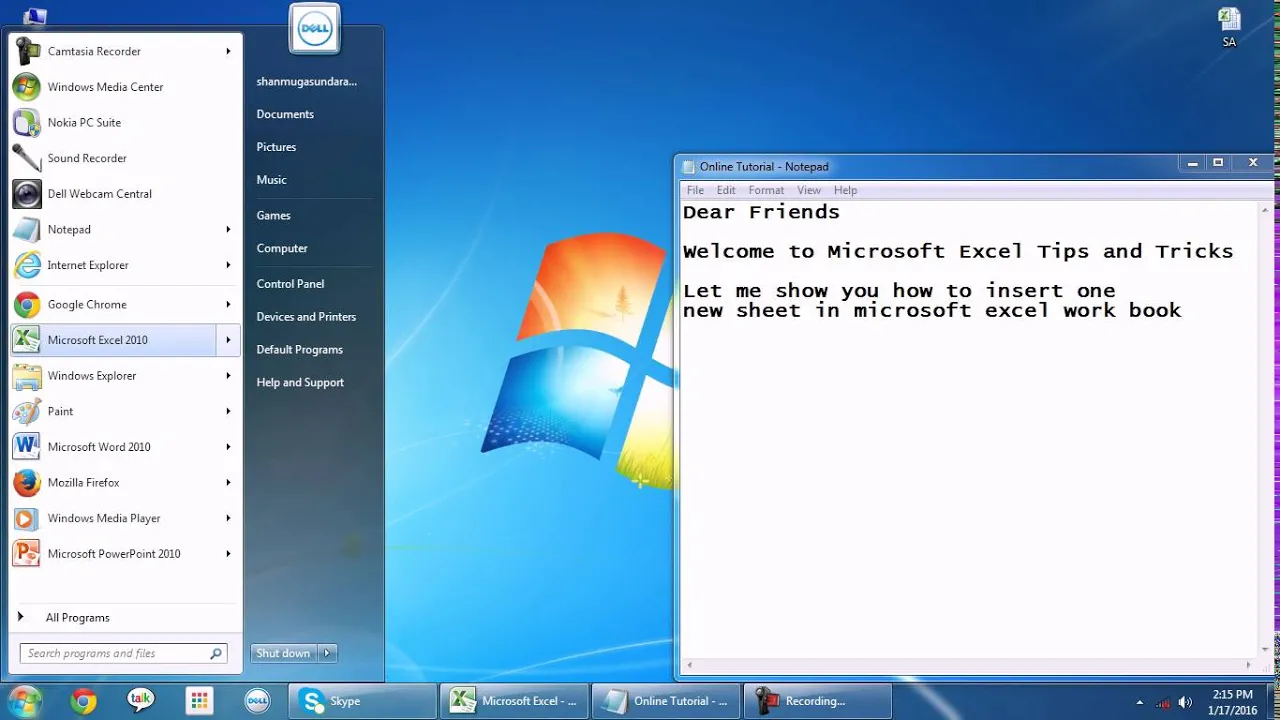Click Search programs and files box
This screenshot has height=720, width=1280.
[124, 654]
